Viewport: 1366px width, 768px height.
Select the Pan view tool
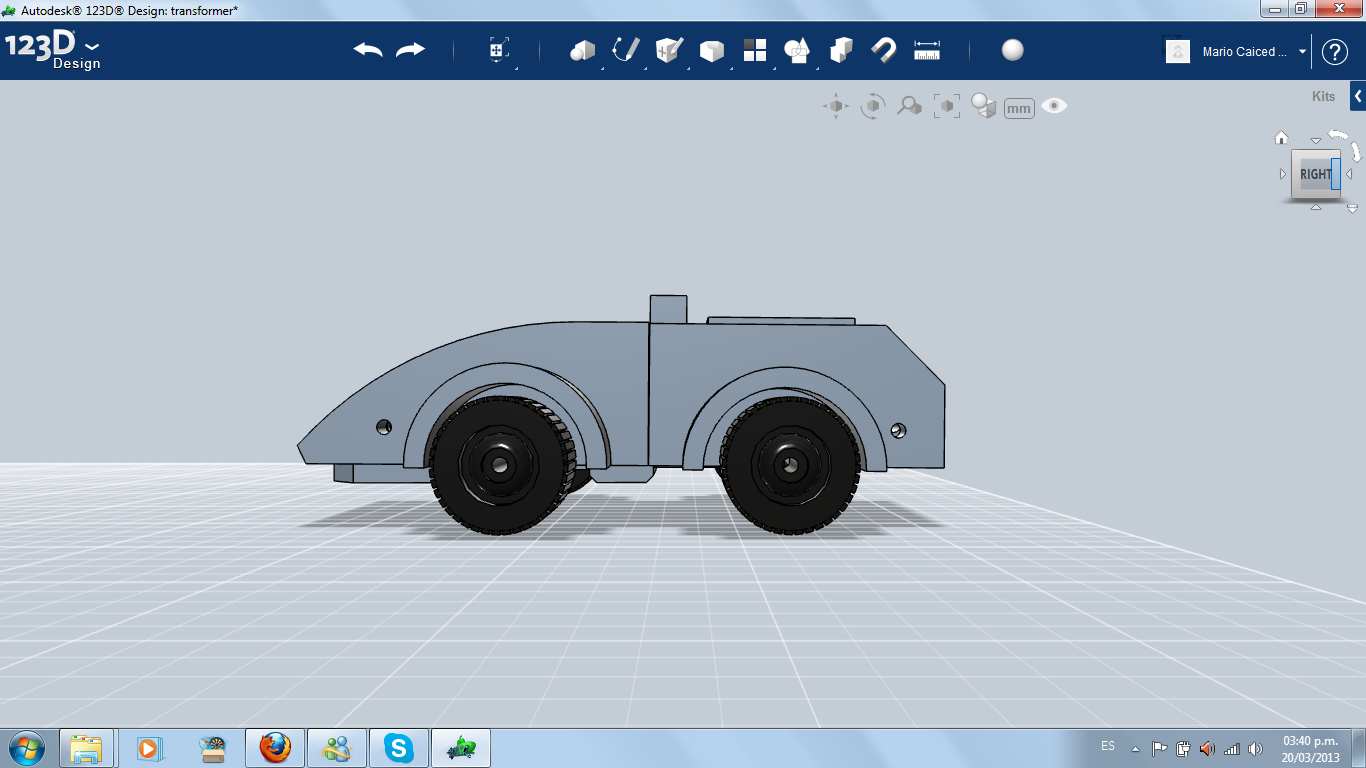pyautogui.click(x=836, y=106)
